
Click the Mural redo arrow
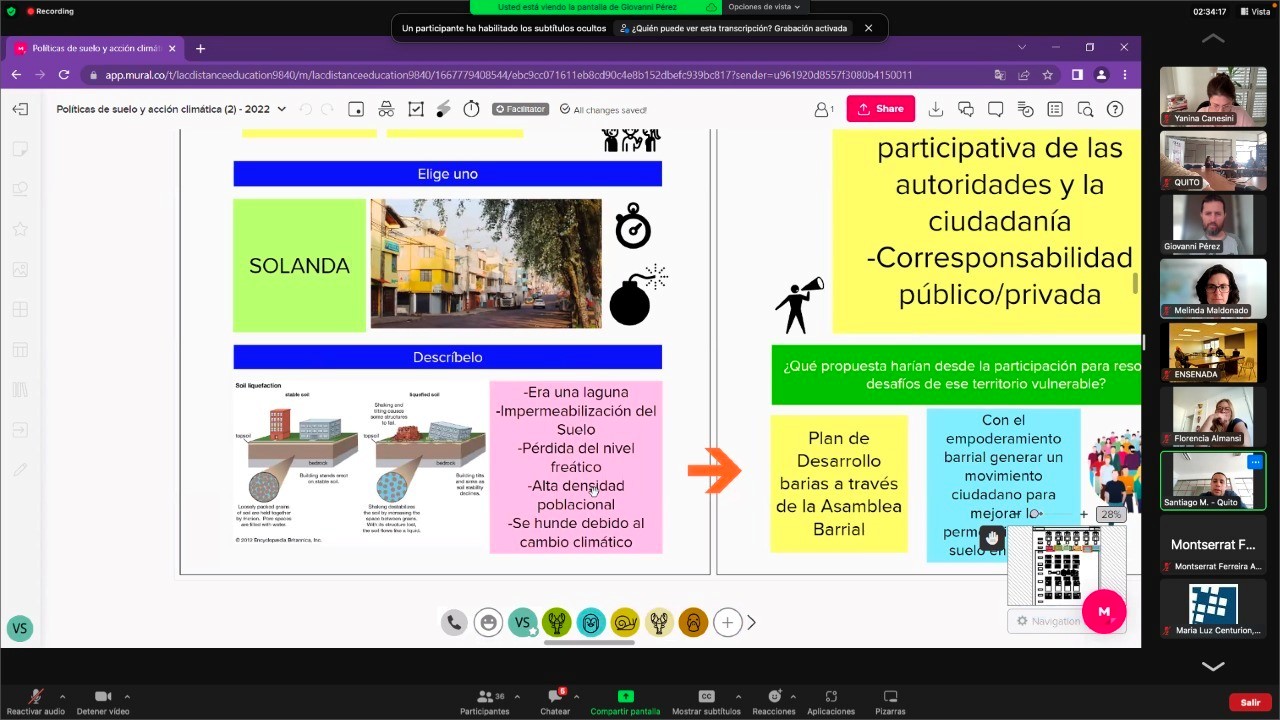click(327, 109)
